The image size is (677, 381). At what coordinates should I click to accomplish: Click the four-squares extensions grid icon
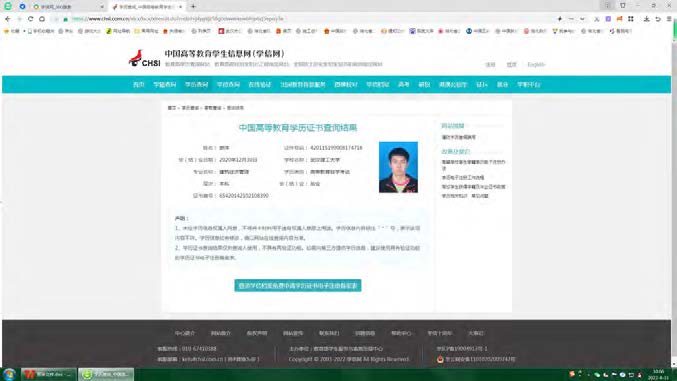tap(631, 19)
